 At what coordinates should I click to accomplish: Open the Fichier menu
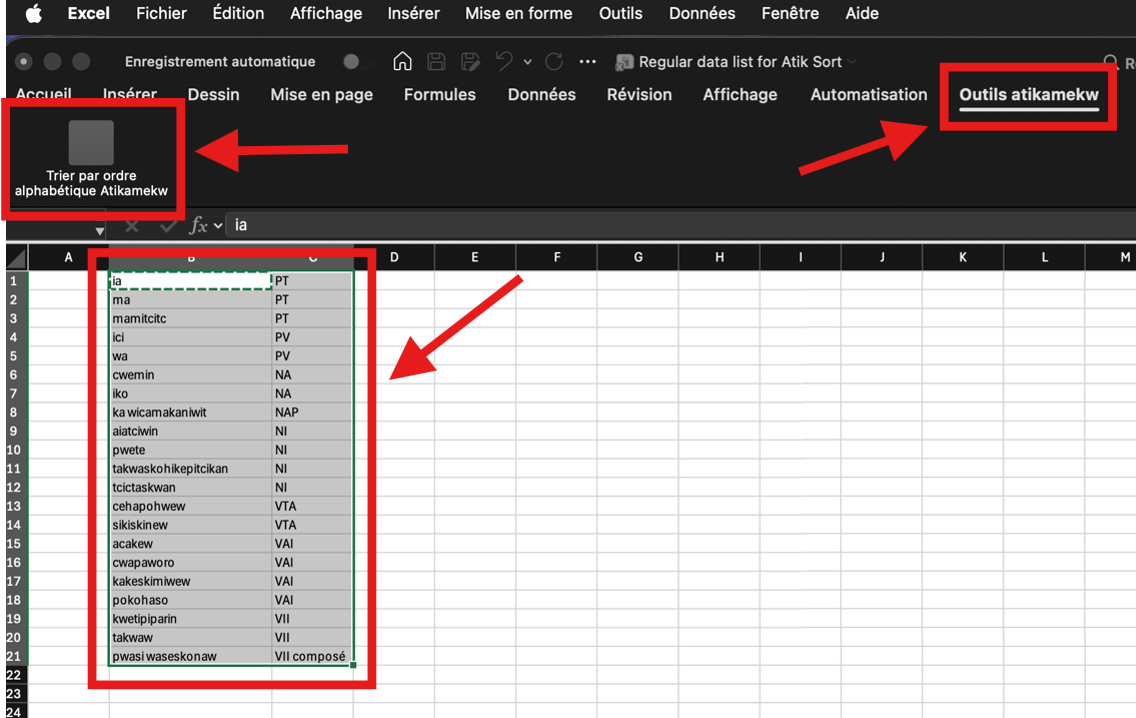pos(161,13)
